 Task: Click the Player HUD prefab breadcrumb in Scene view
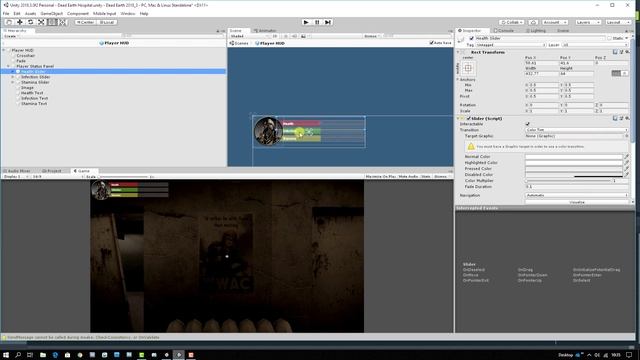click(x=270, y=43)
